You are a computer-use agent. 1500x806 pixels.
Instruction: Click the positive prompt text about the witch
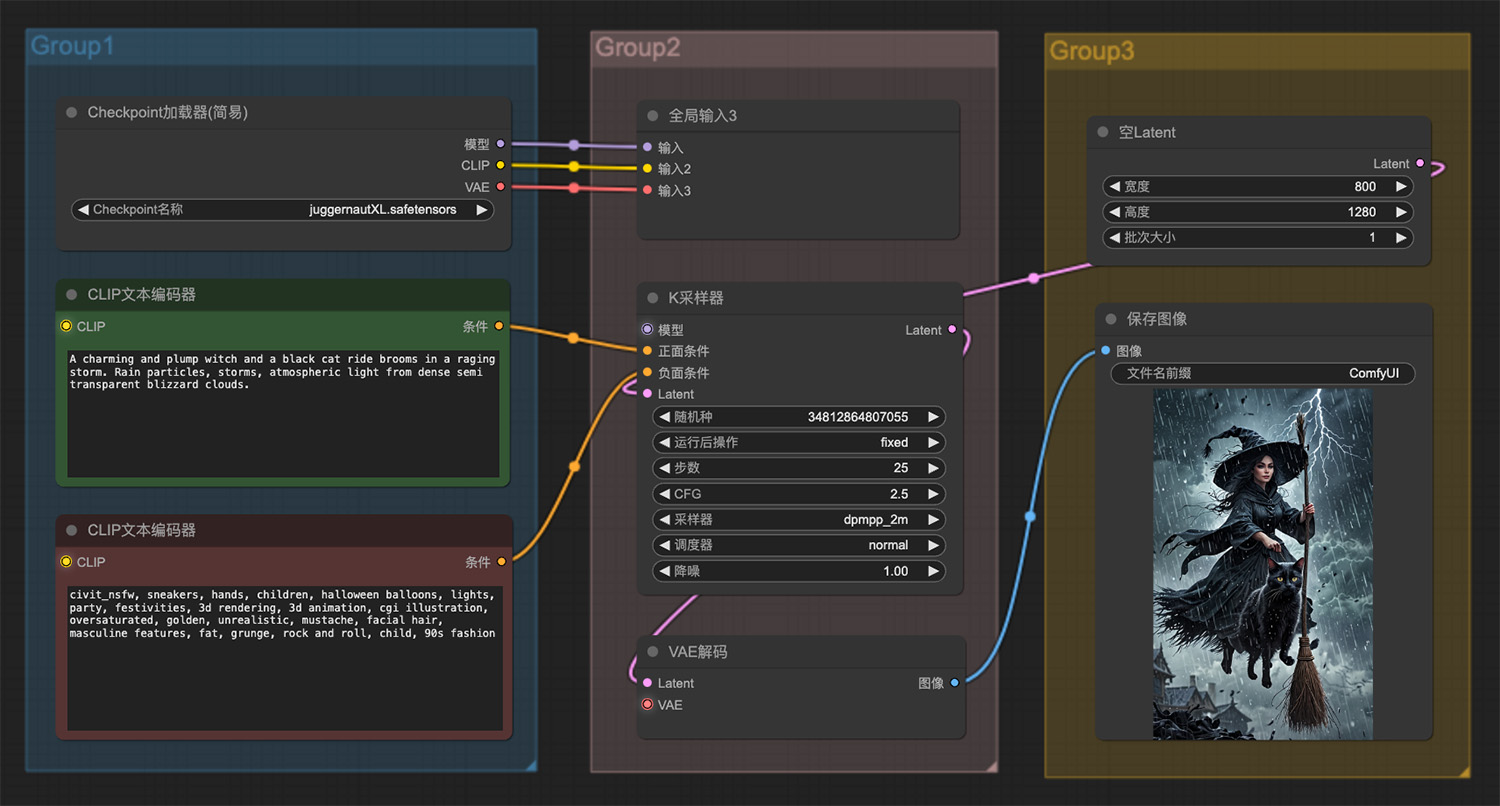pos(283,371)
